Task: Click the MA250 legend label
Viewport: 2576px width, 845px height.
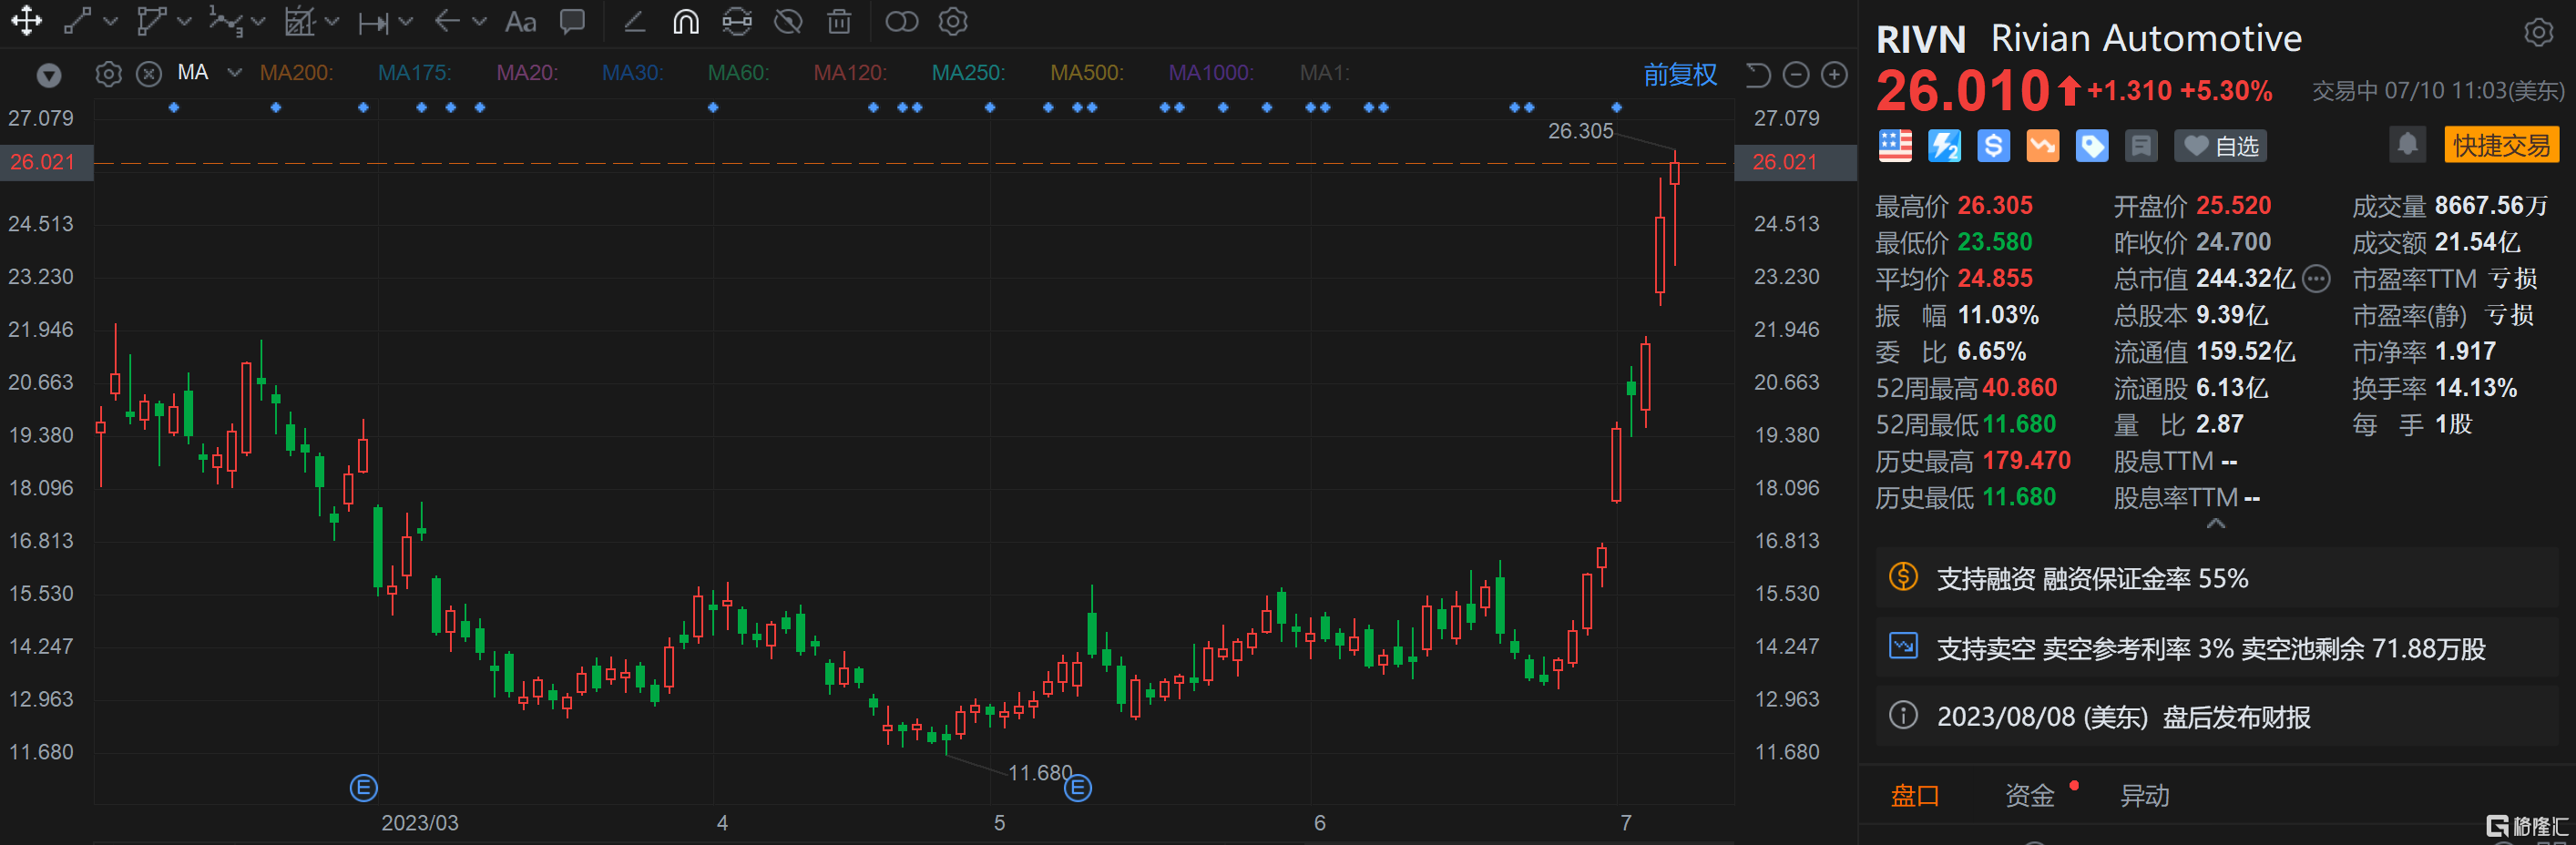Action: (968, 73)
